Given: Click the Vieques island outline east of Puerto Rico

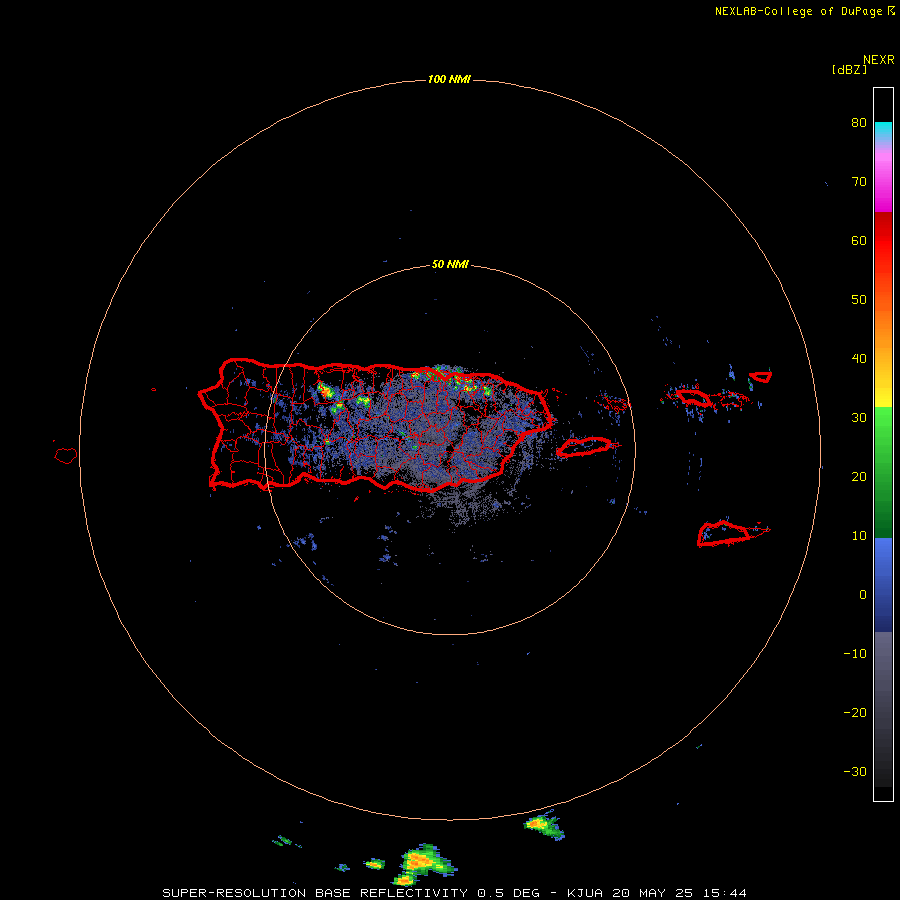Looking at the screenshot, I should (584, 447).
